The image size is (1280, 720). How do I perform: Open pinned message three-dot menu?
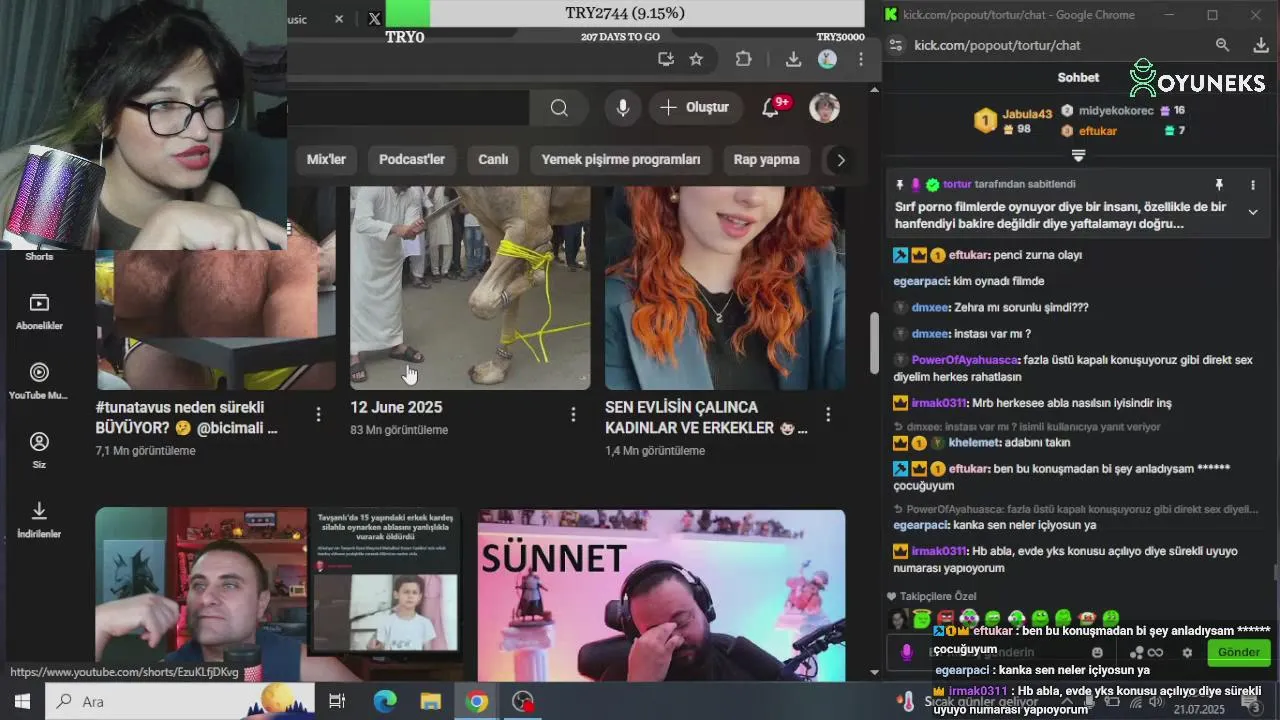pos(1252,185)
